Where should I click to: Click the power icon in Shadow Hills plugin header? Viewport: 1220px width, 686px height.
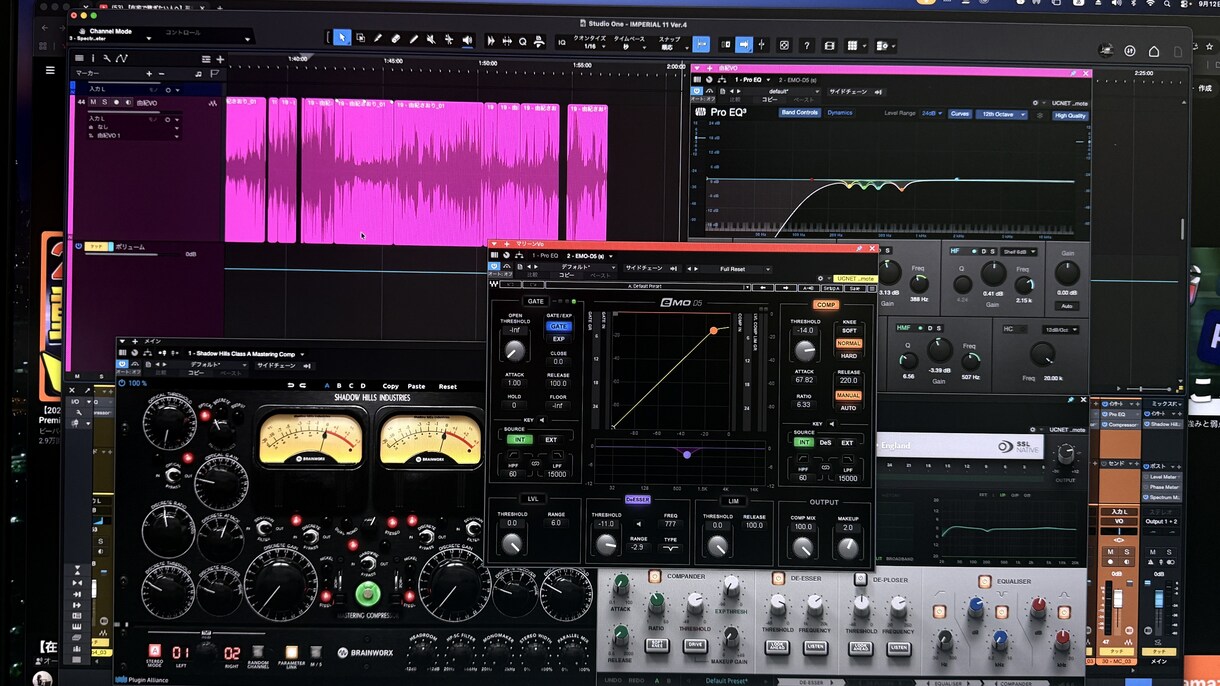tap(122, 365)
